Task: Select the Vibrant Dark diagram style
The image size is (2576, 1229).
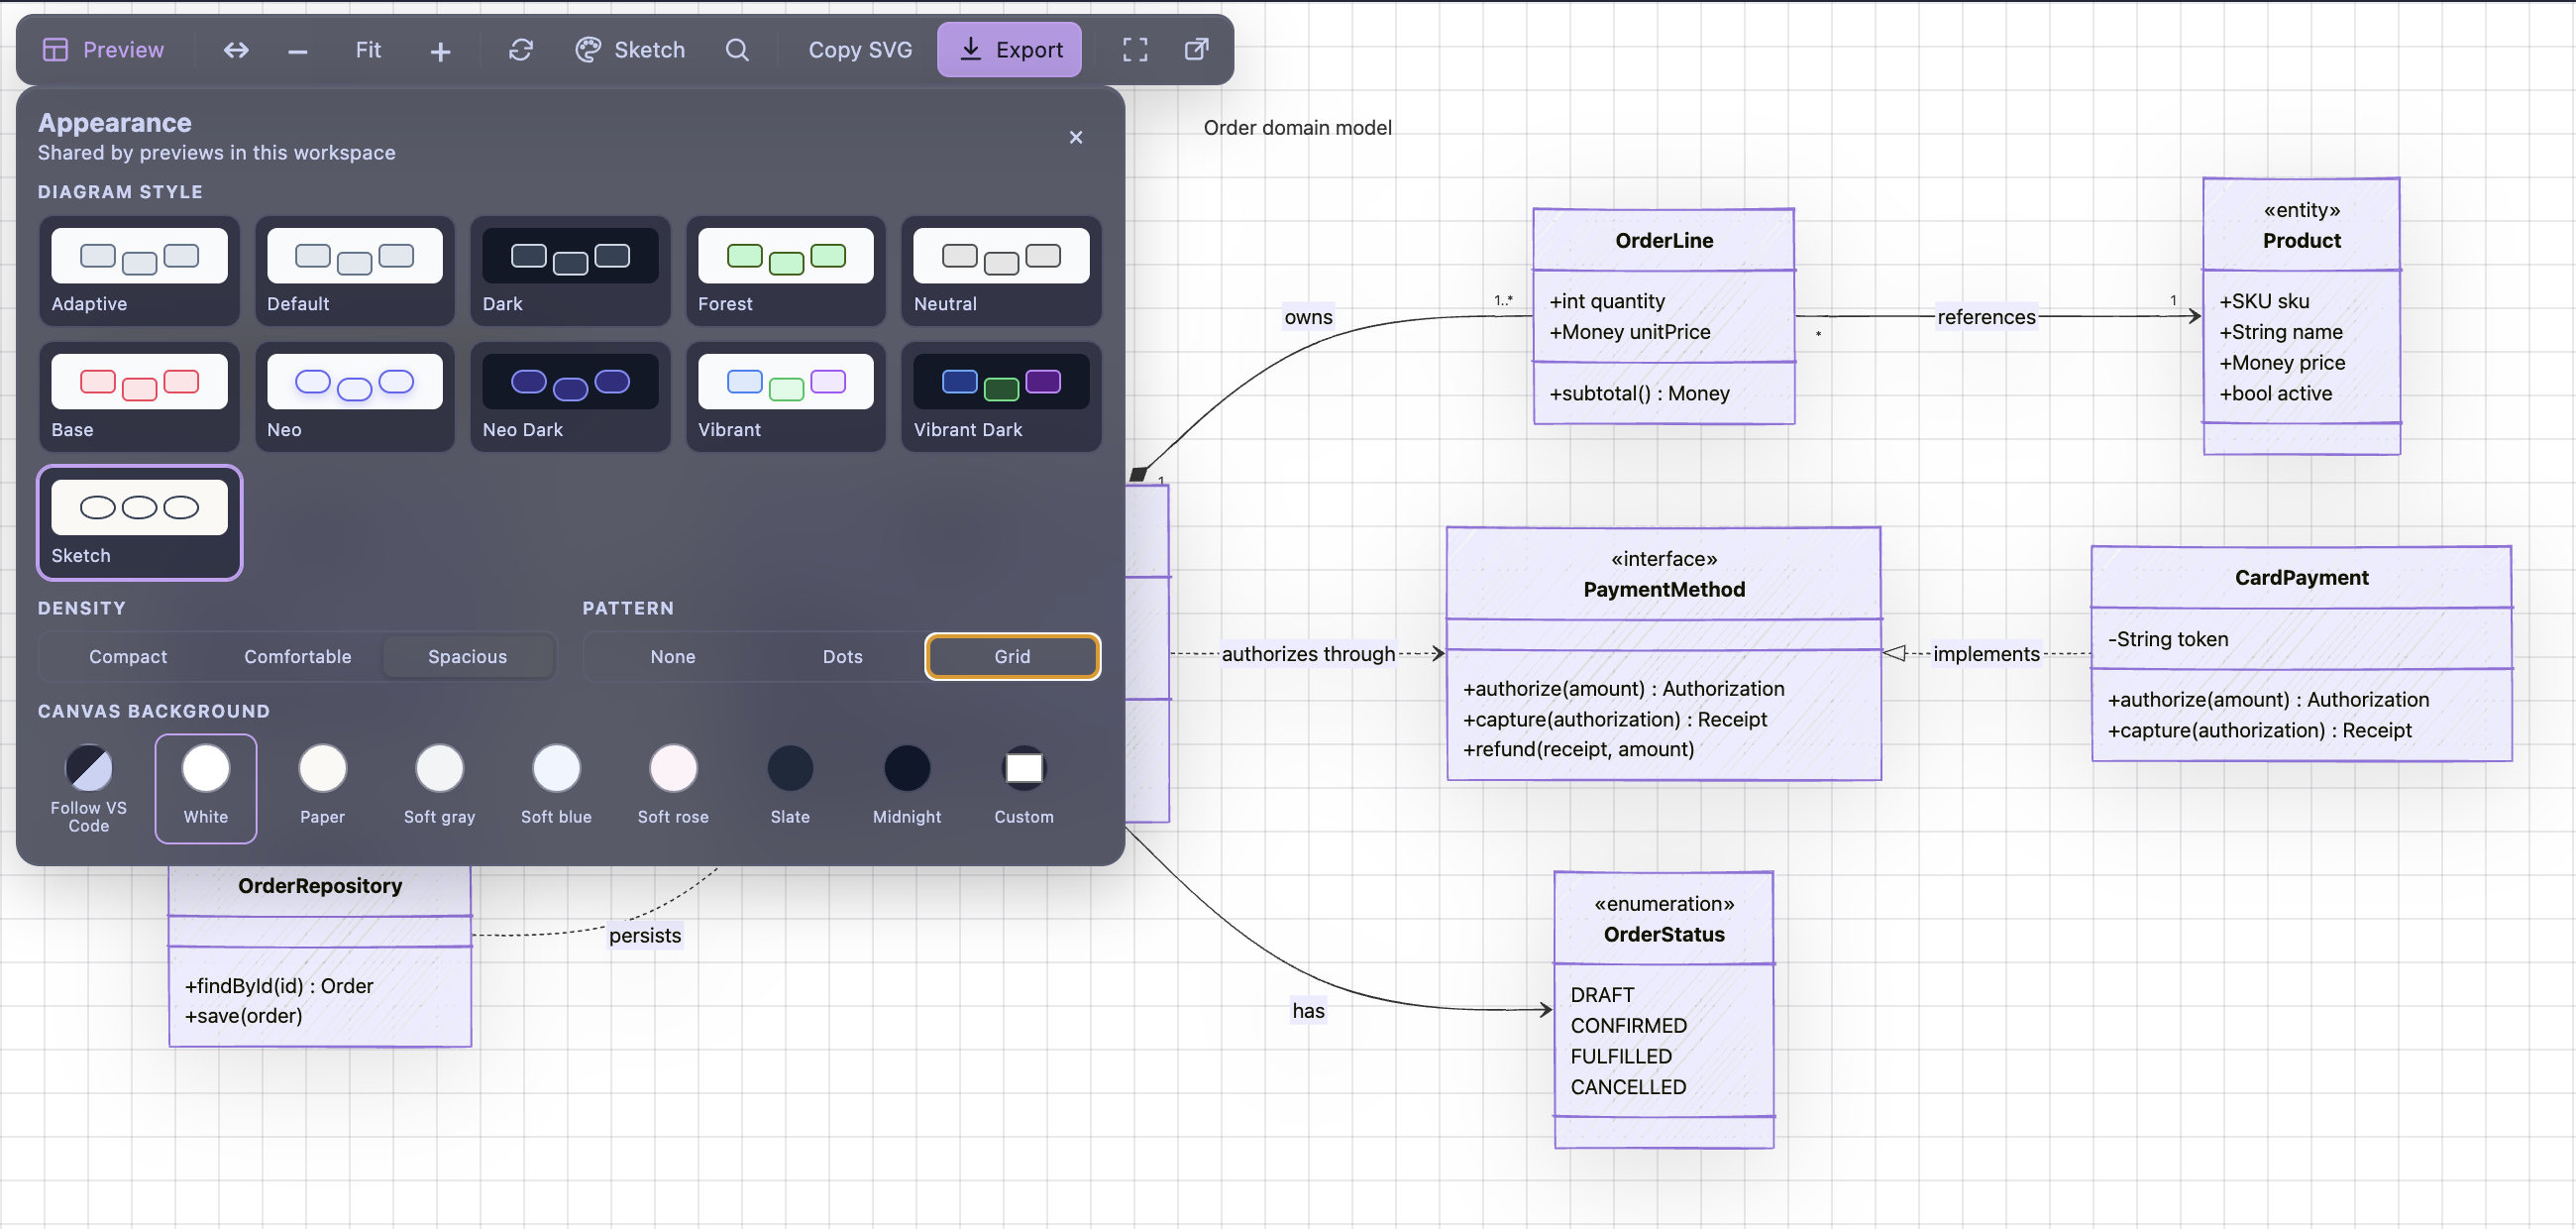Action: pos(1001,397)
